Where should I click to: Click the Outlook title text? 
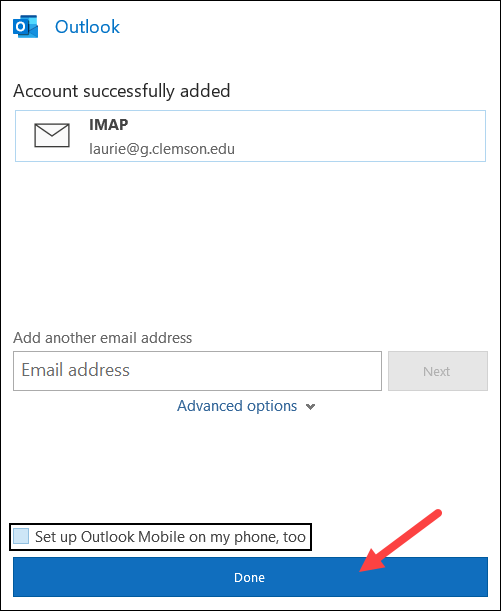point(87,27)
